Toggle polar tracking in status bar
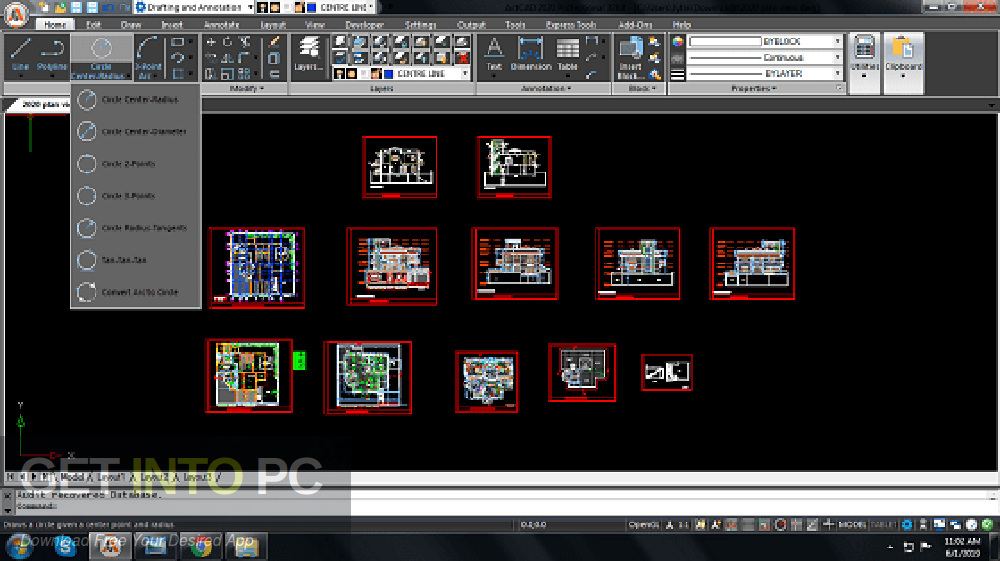Screen dimensions: 1000x561 coord(780,525)
